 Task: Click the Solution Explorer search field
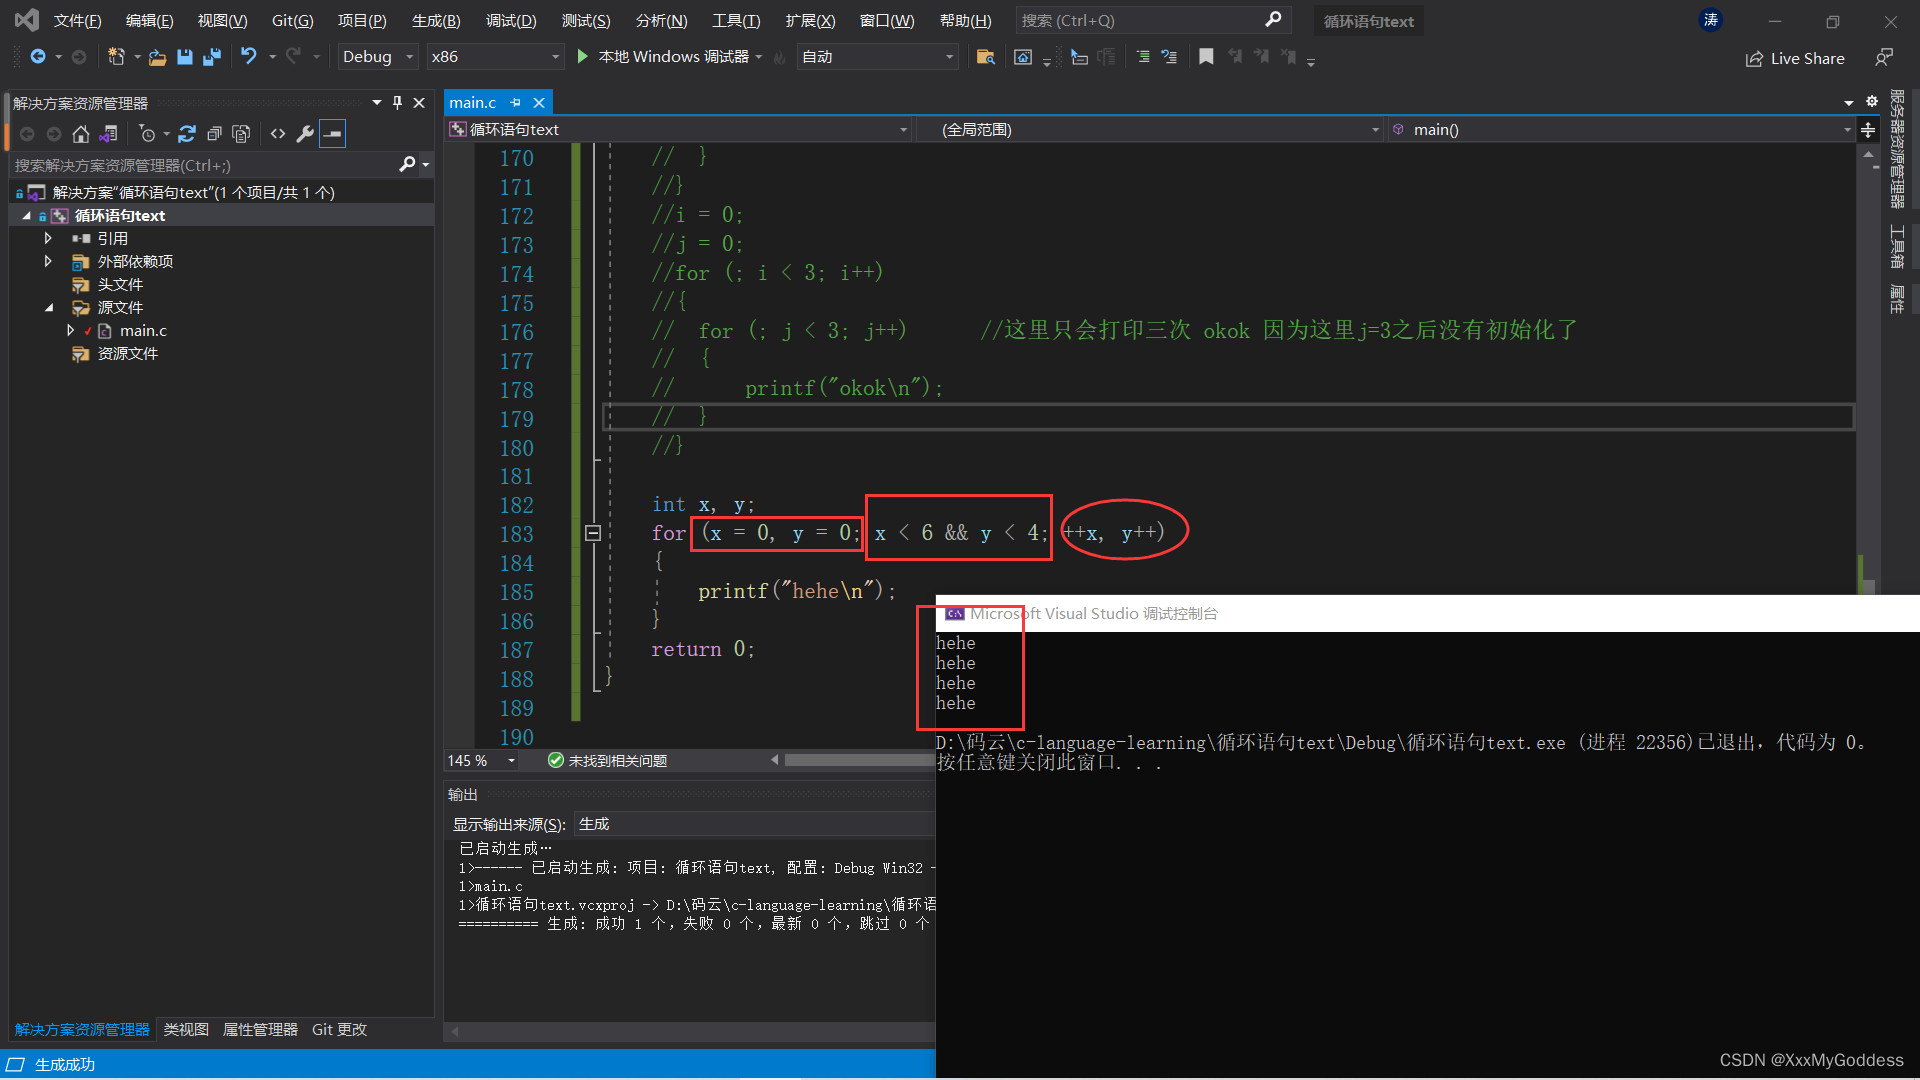pos(205,165)
